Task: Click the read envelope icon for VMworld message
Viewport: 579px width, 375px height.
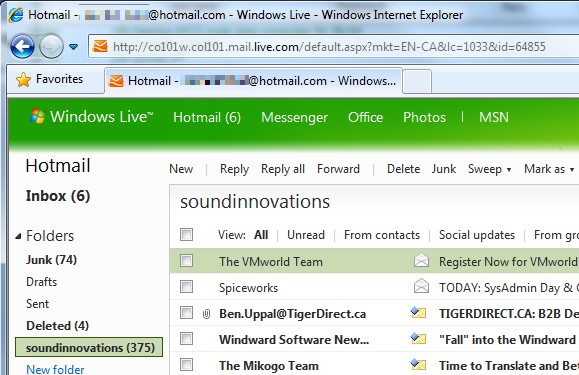Action: coord(421,261)
